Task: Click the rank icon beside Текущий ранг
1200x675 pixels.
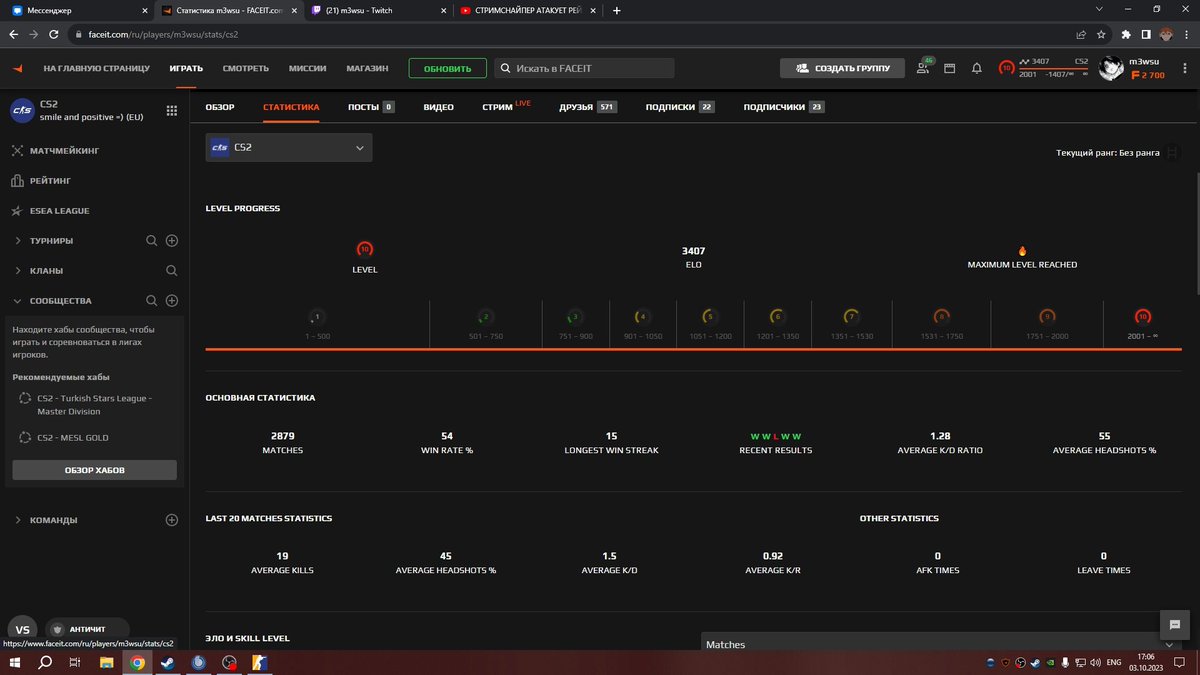Action: [1173, 153]
